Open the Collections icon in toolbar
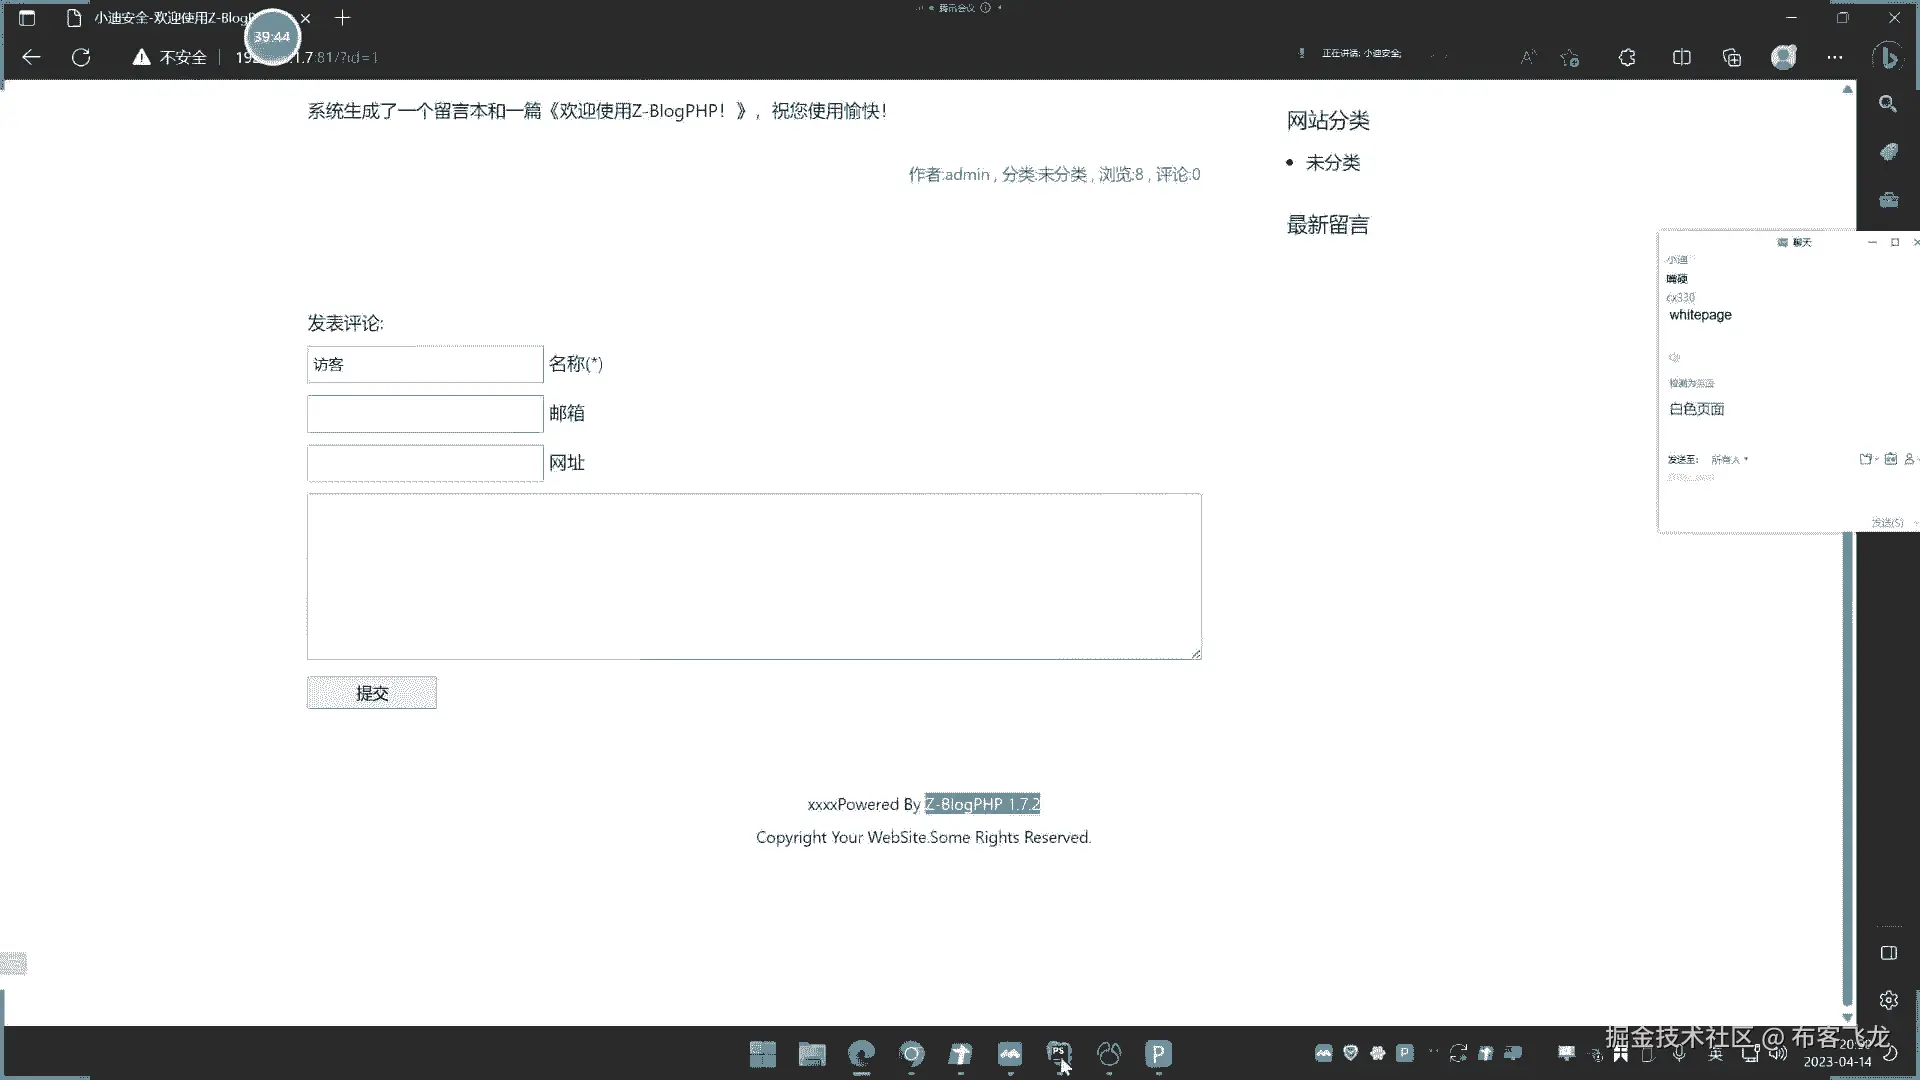The image size is (1920, 1080). coord(1732,57)
